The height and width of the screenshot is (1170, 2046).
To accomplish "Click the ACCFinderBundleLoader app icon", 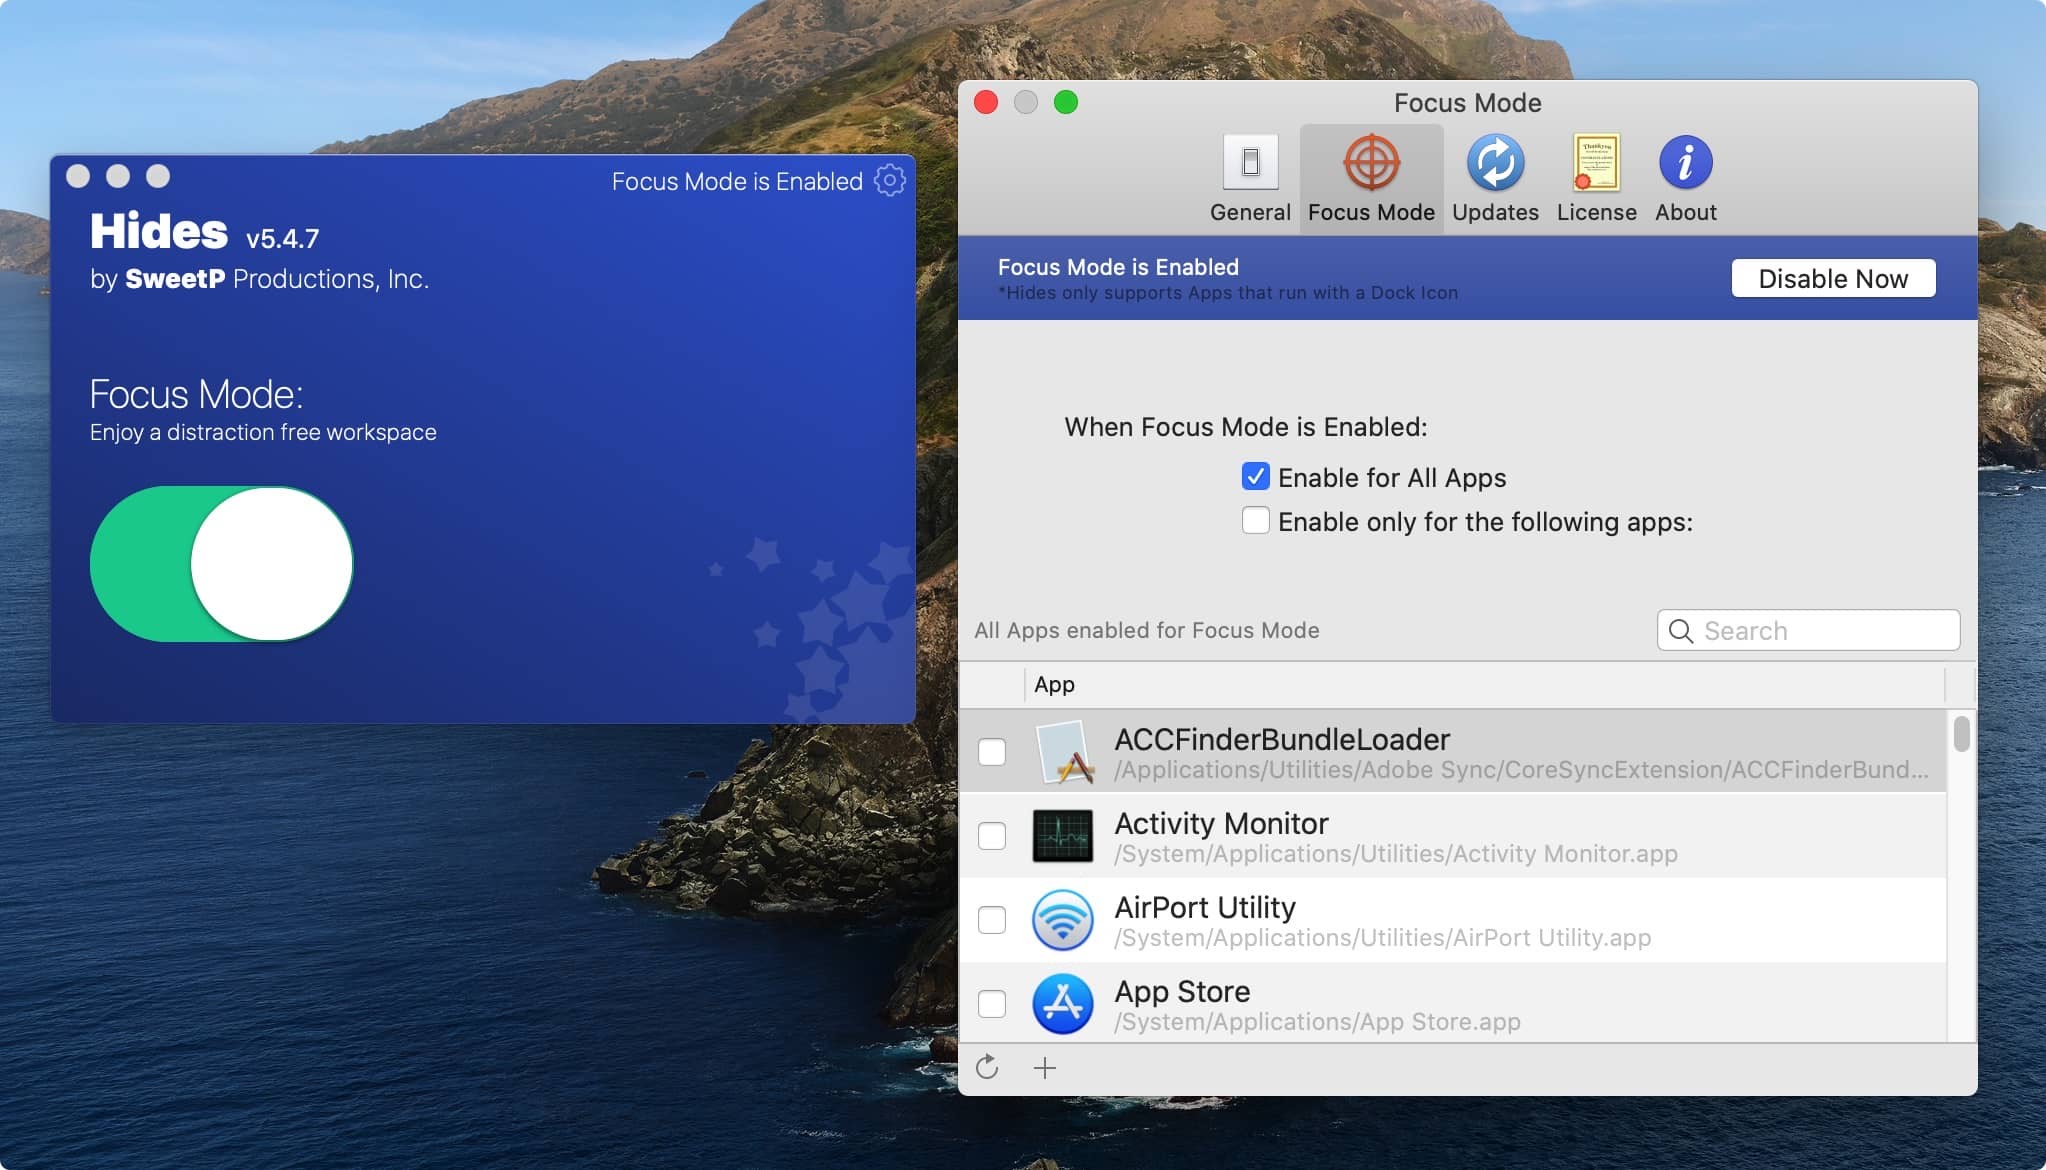I will point(1063,752).
